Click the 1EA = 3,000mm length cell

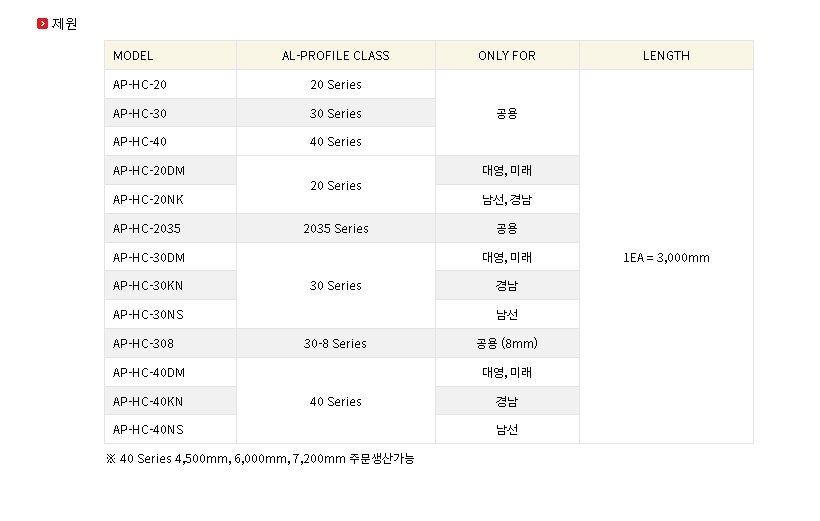click(666, 257)
